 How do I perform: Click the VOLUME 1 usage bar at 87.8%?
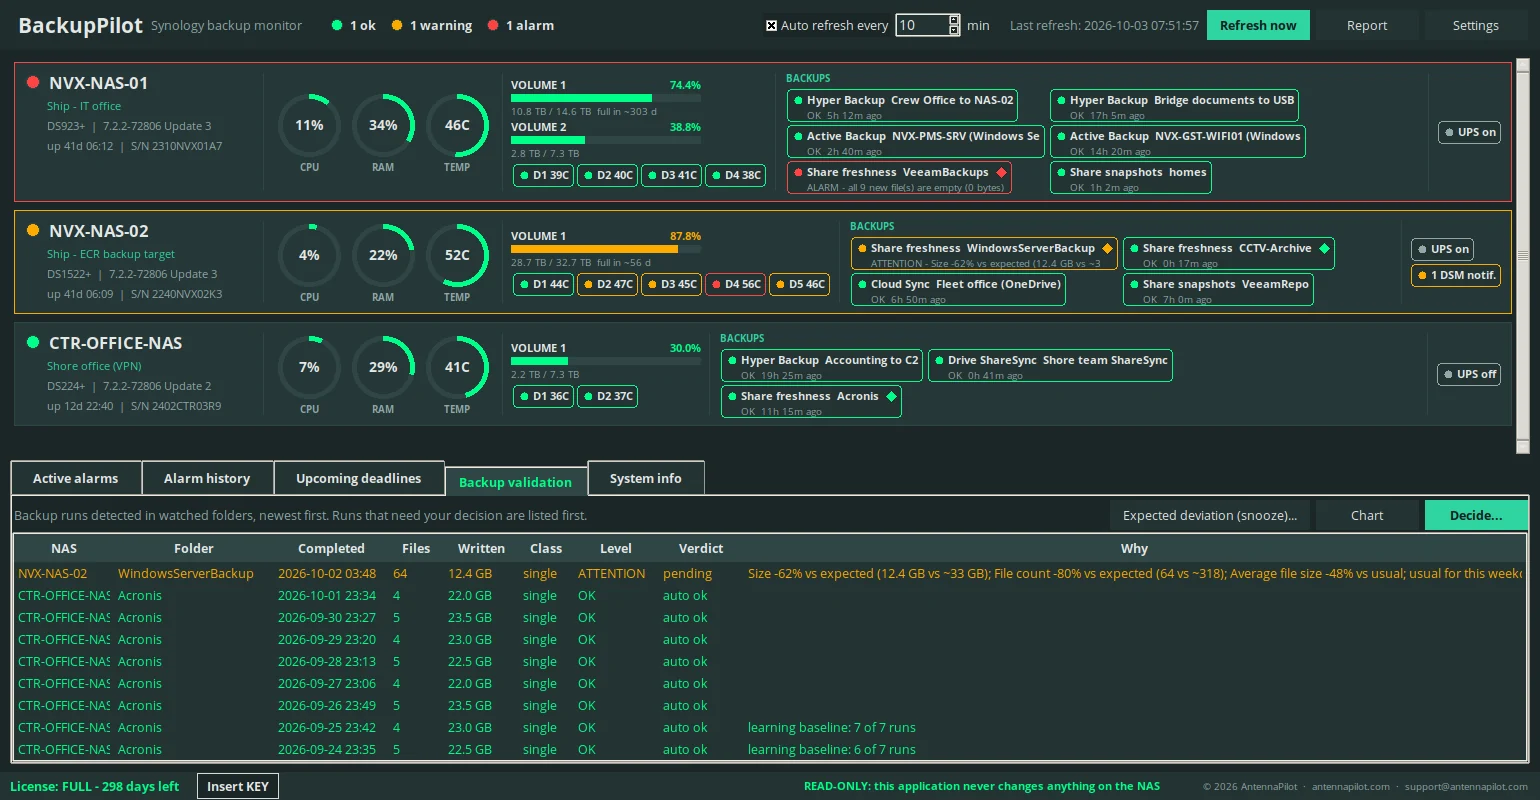point(606,249)
